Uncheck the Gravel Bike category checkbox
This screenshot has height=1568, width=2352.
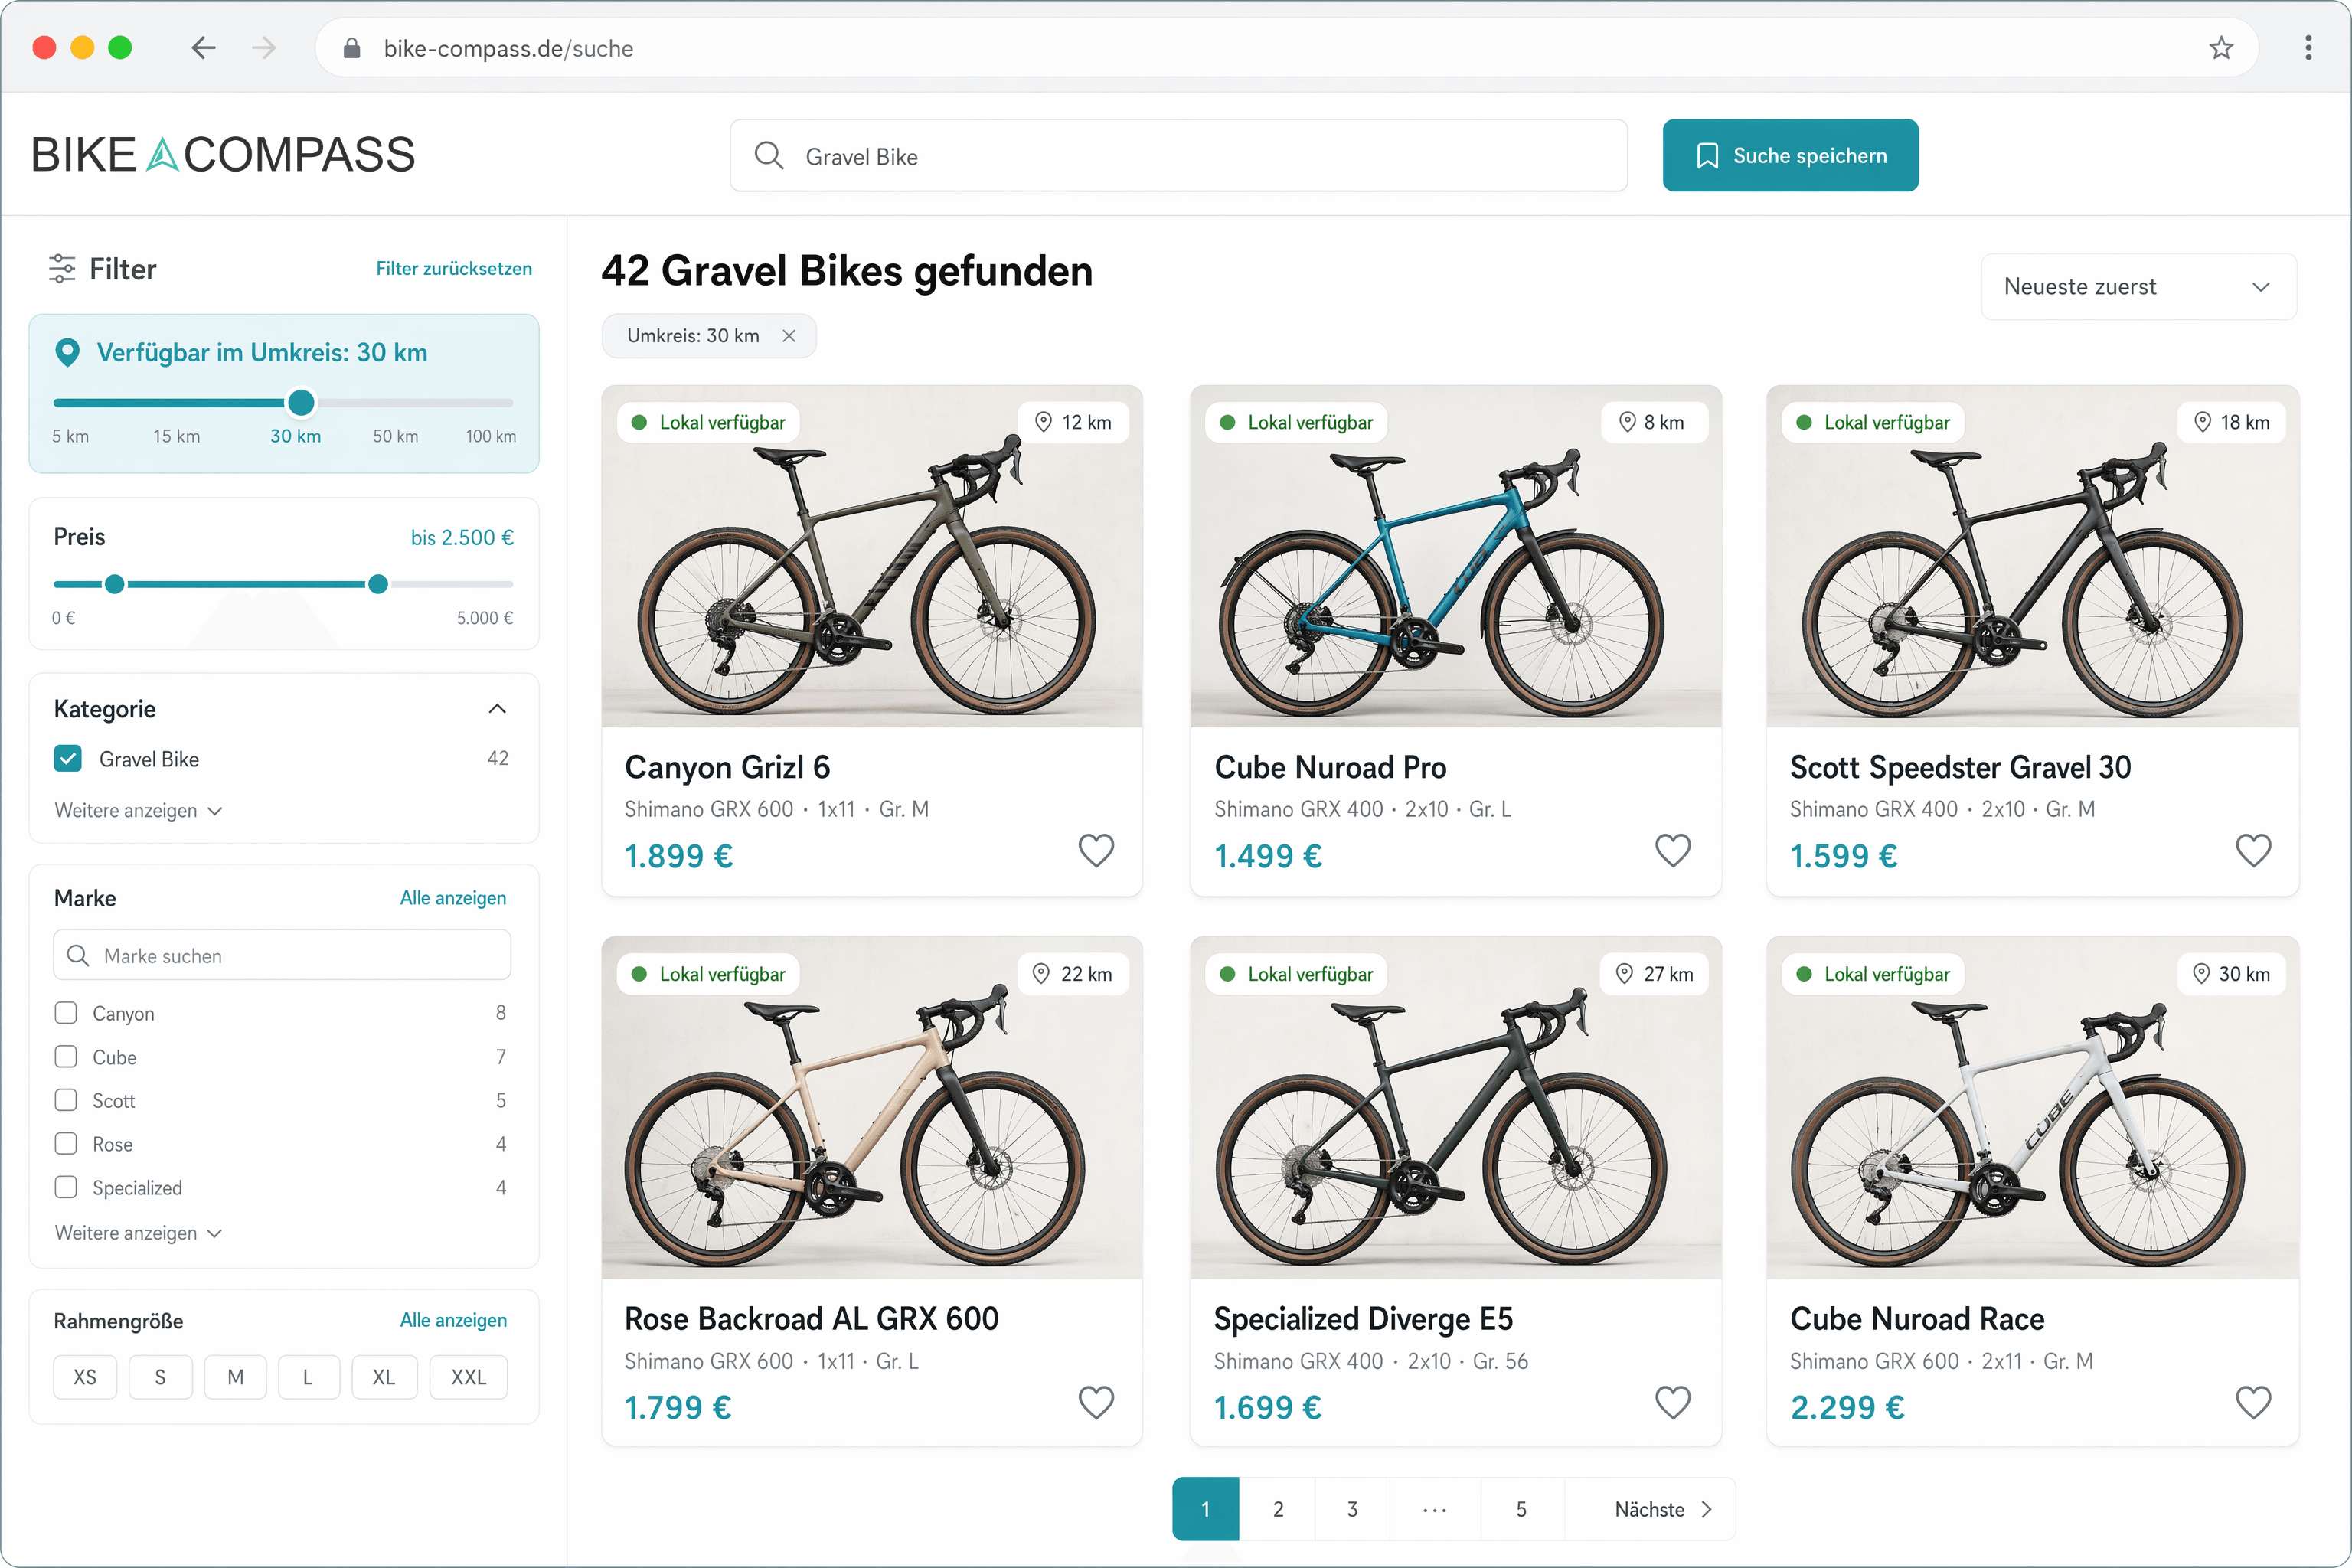pos(68,759)
